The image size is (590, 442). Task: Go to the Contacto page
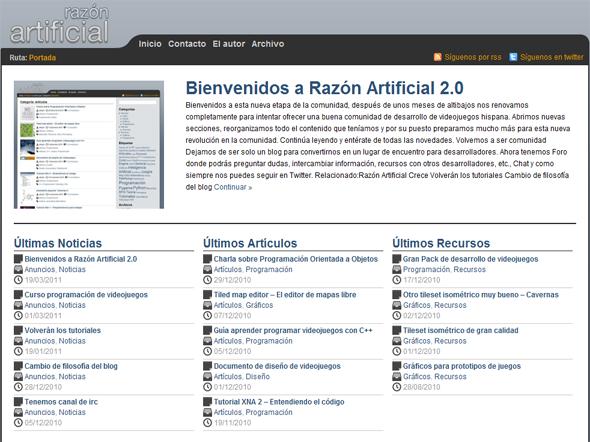pyautogui.click(x=187, y=44)
